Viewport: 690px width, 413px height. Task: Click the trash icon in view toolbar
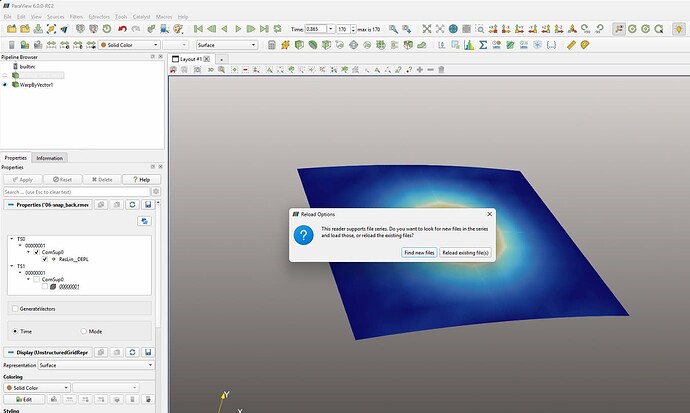[441, 69]
